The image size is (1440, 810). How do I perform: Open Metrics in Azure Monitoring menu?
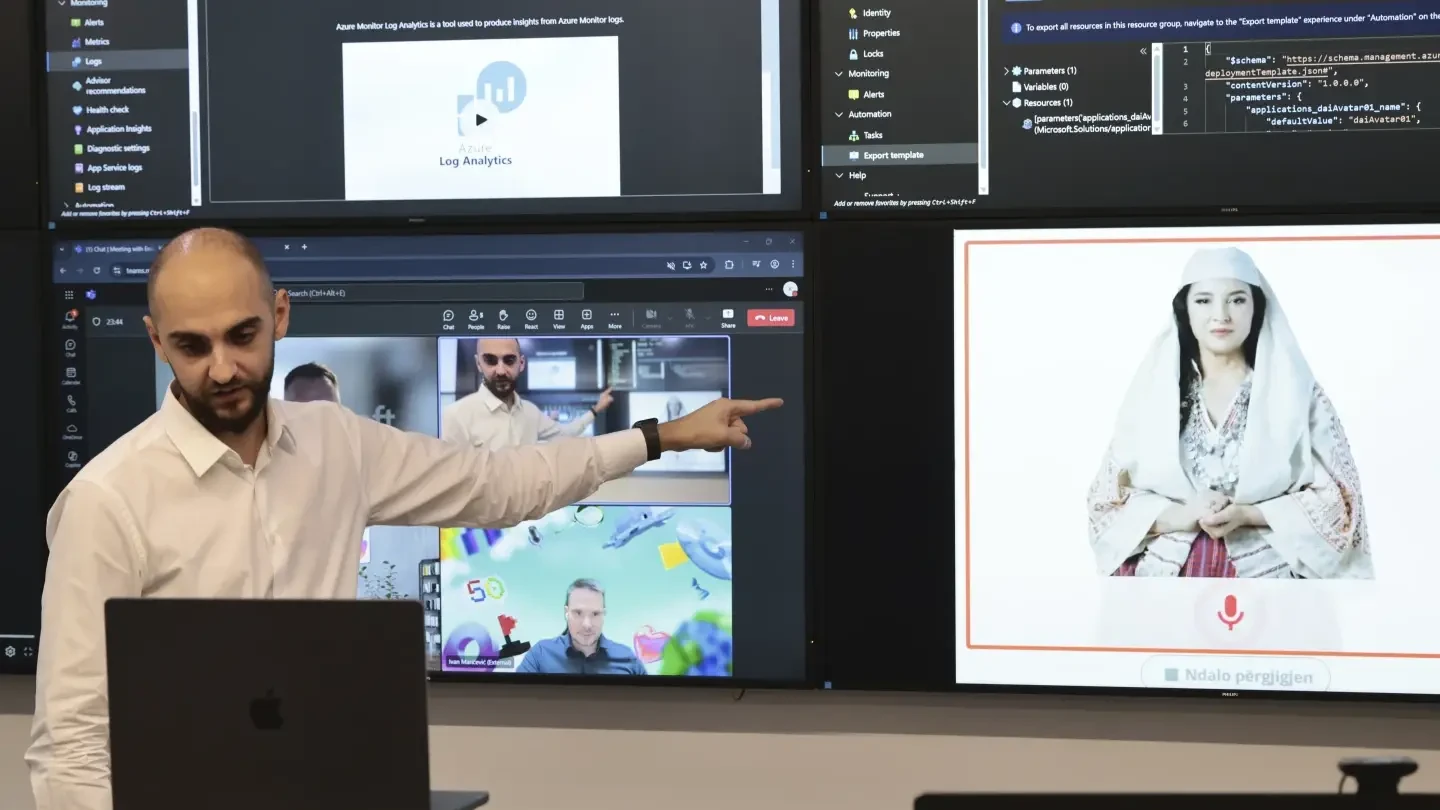[90, 42]
